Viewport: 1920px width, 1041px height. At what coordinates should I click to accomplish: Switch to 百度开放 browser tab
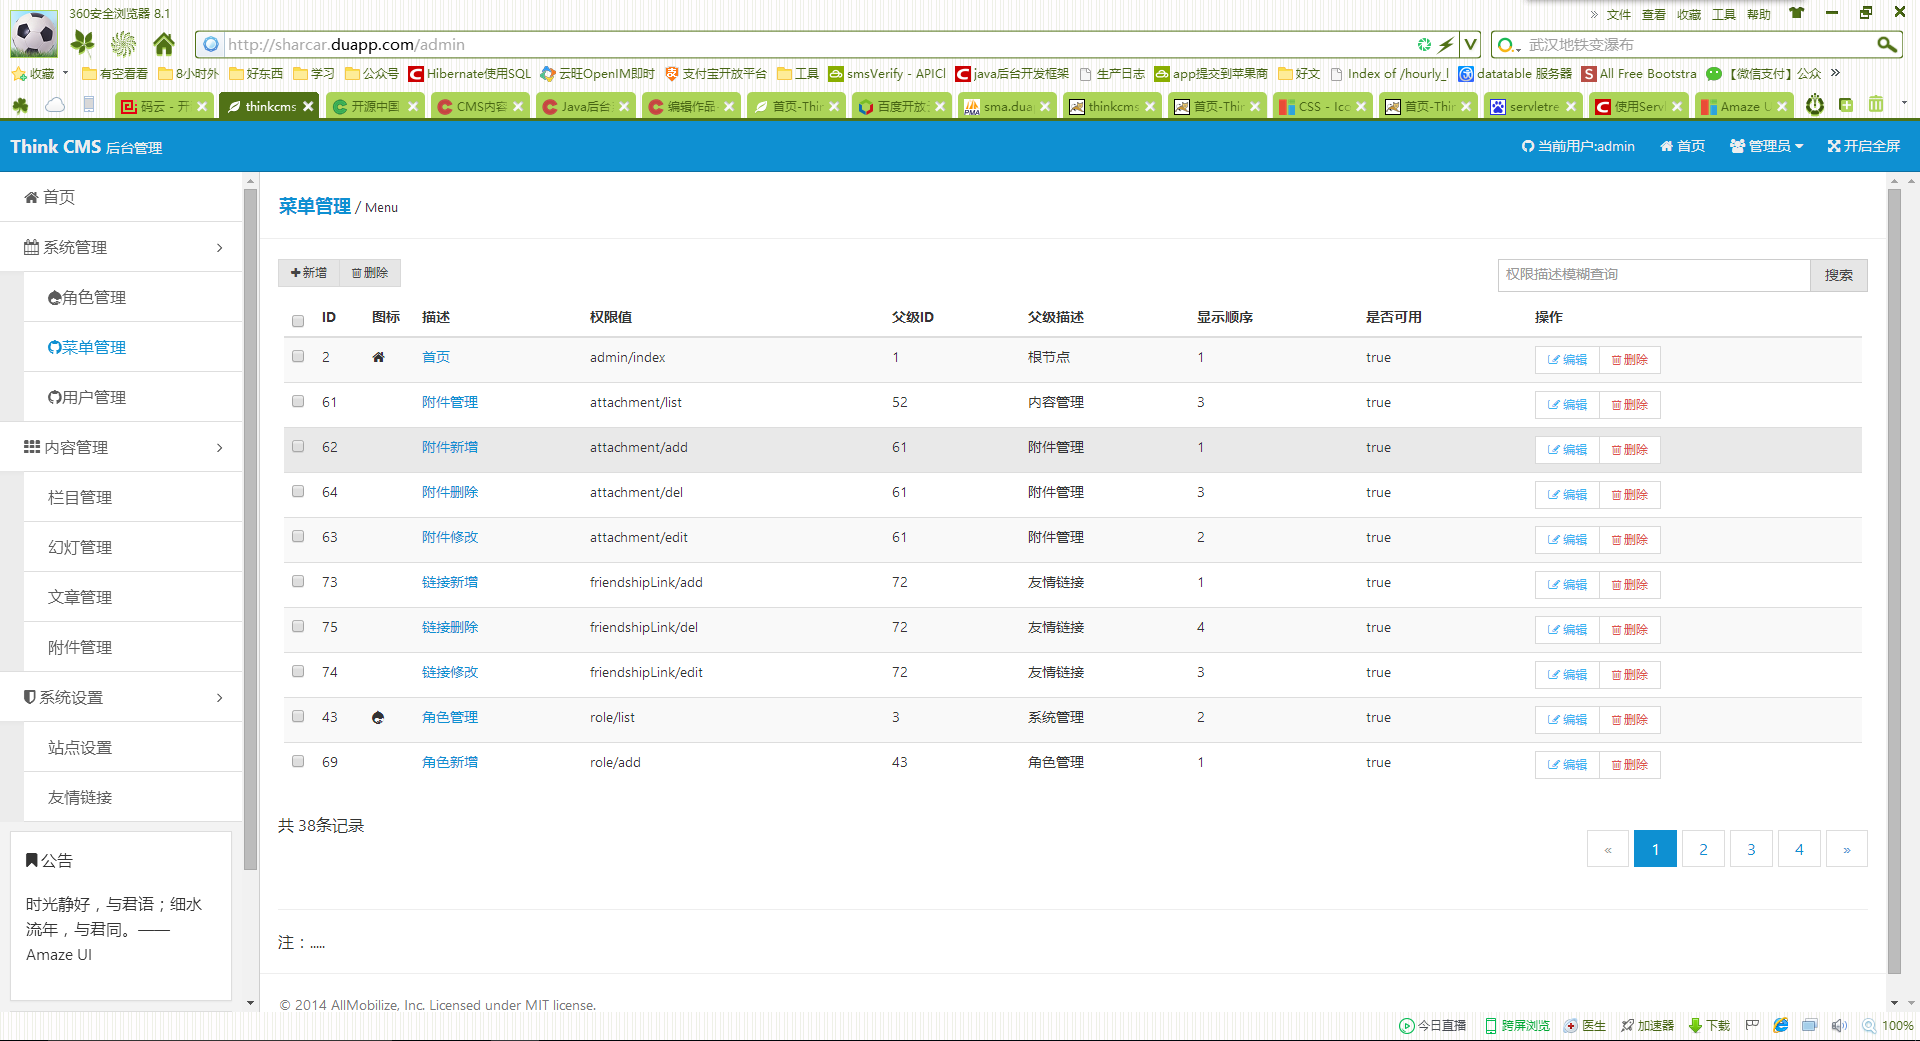(900, 106)
